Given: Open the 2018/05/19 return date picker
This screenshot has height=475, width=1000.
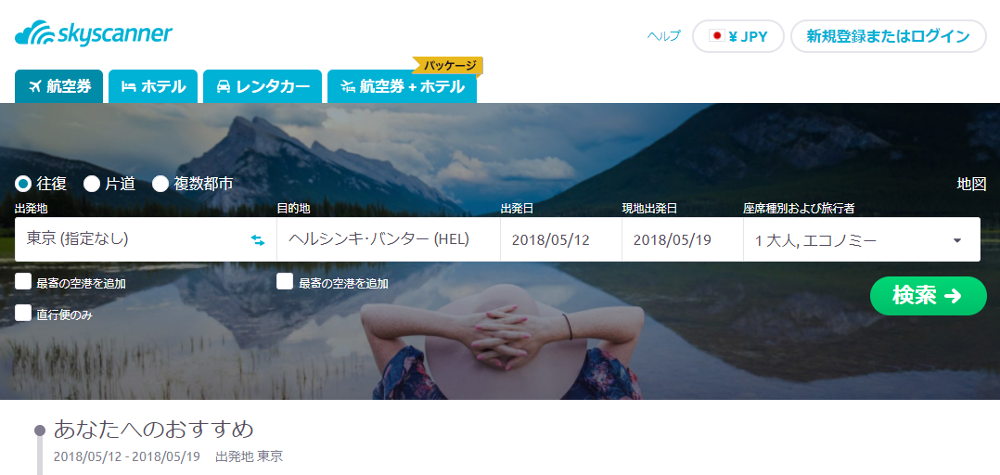Looking at the screenshot, I should (682, 240).
